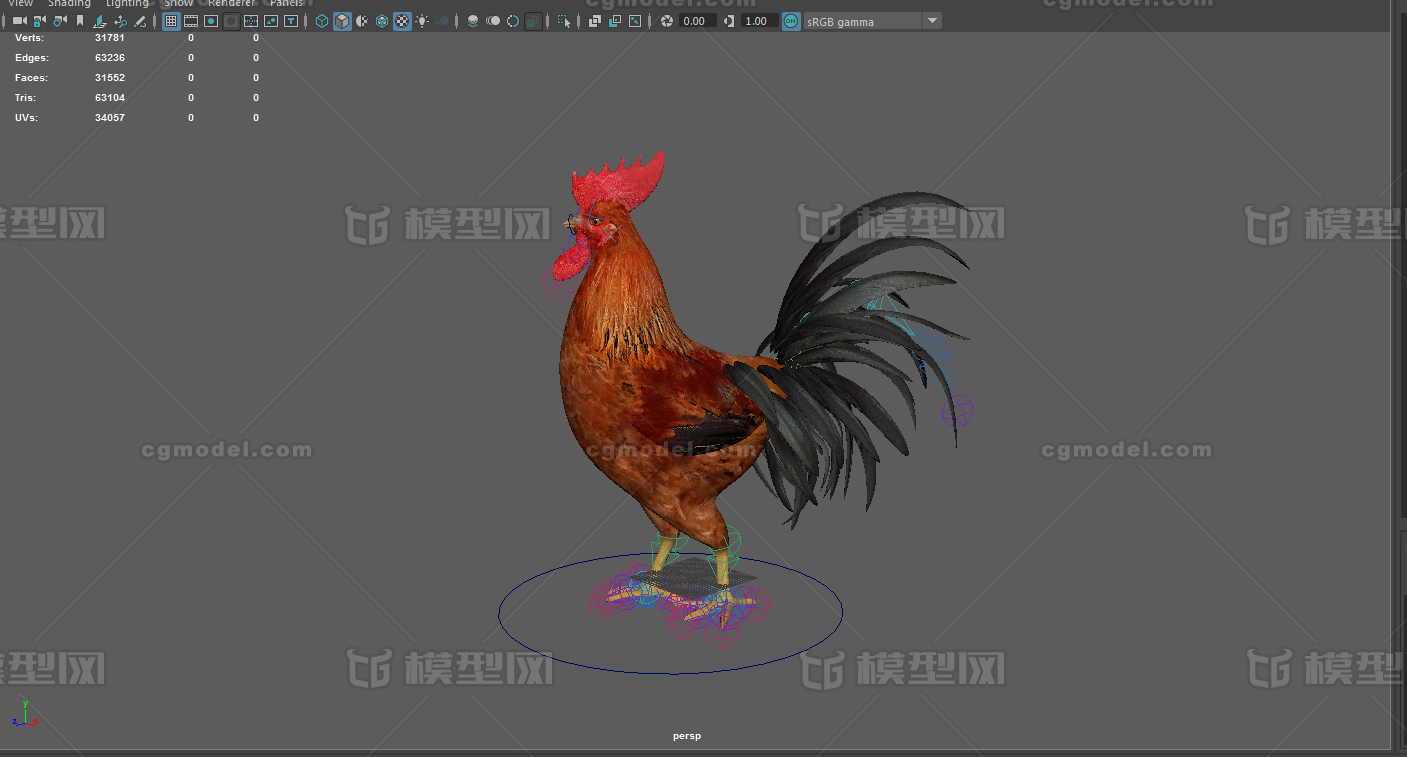Enable Wireframe on Shaded icon
Screen dimensions: 1407x757
click(382, 21)
